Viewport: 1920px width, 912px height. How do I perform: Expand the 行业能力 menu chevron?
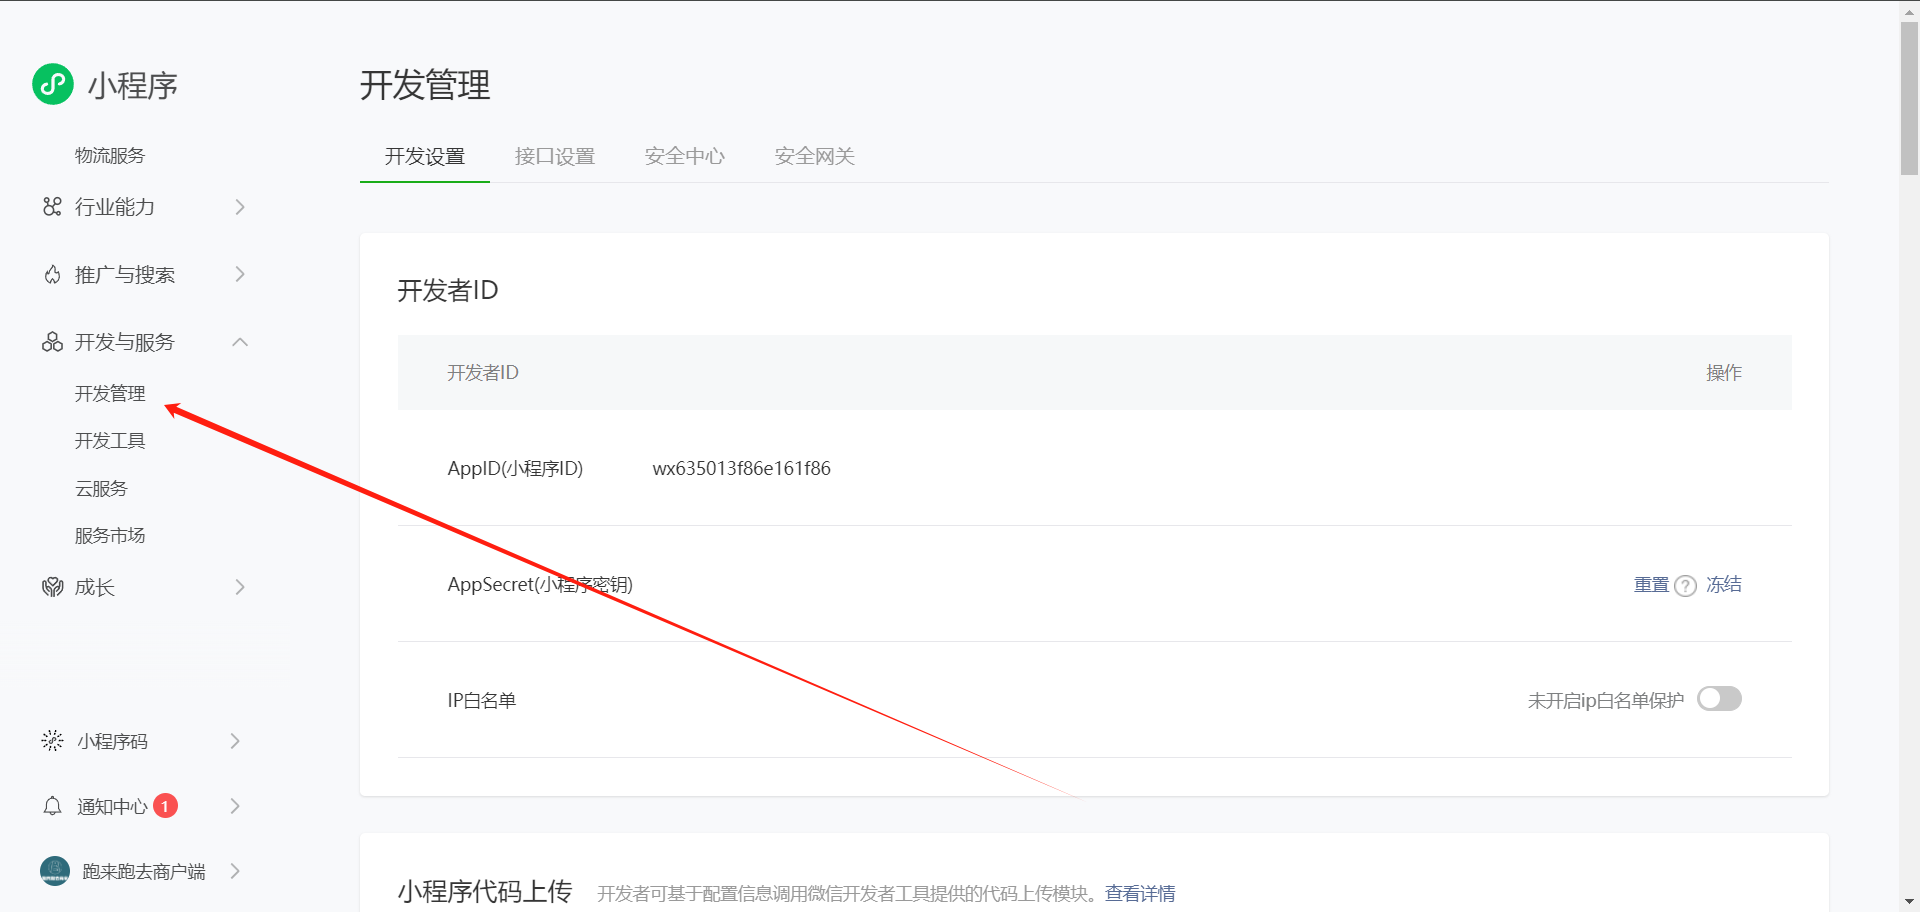pyautogui.click(x=240, y=207)
